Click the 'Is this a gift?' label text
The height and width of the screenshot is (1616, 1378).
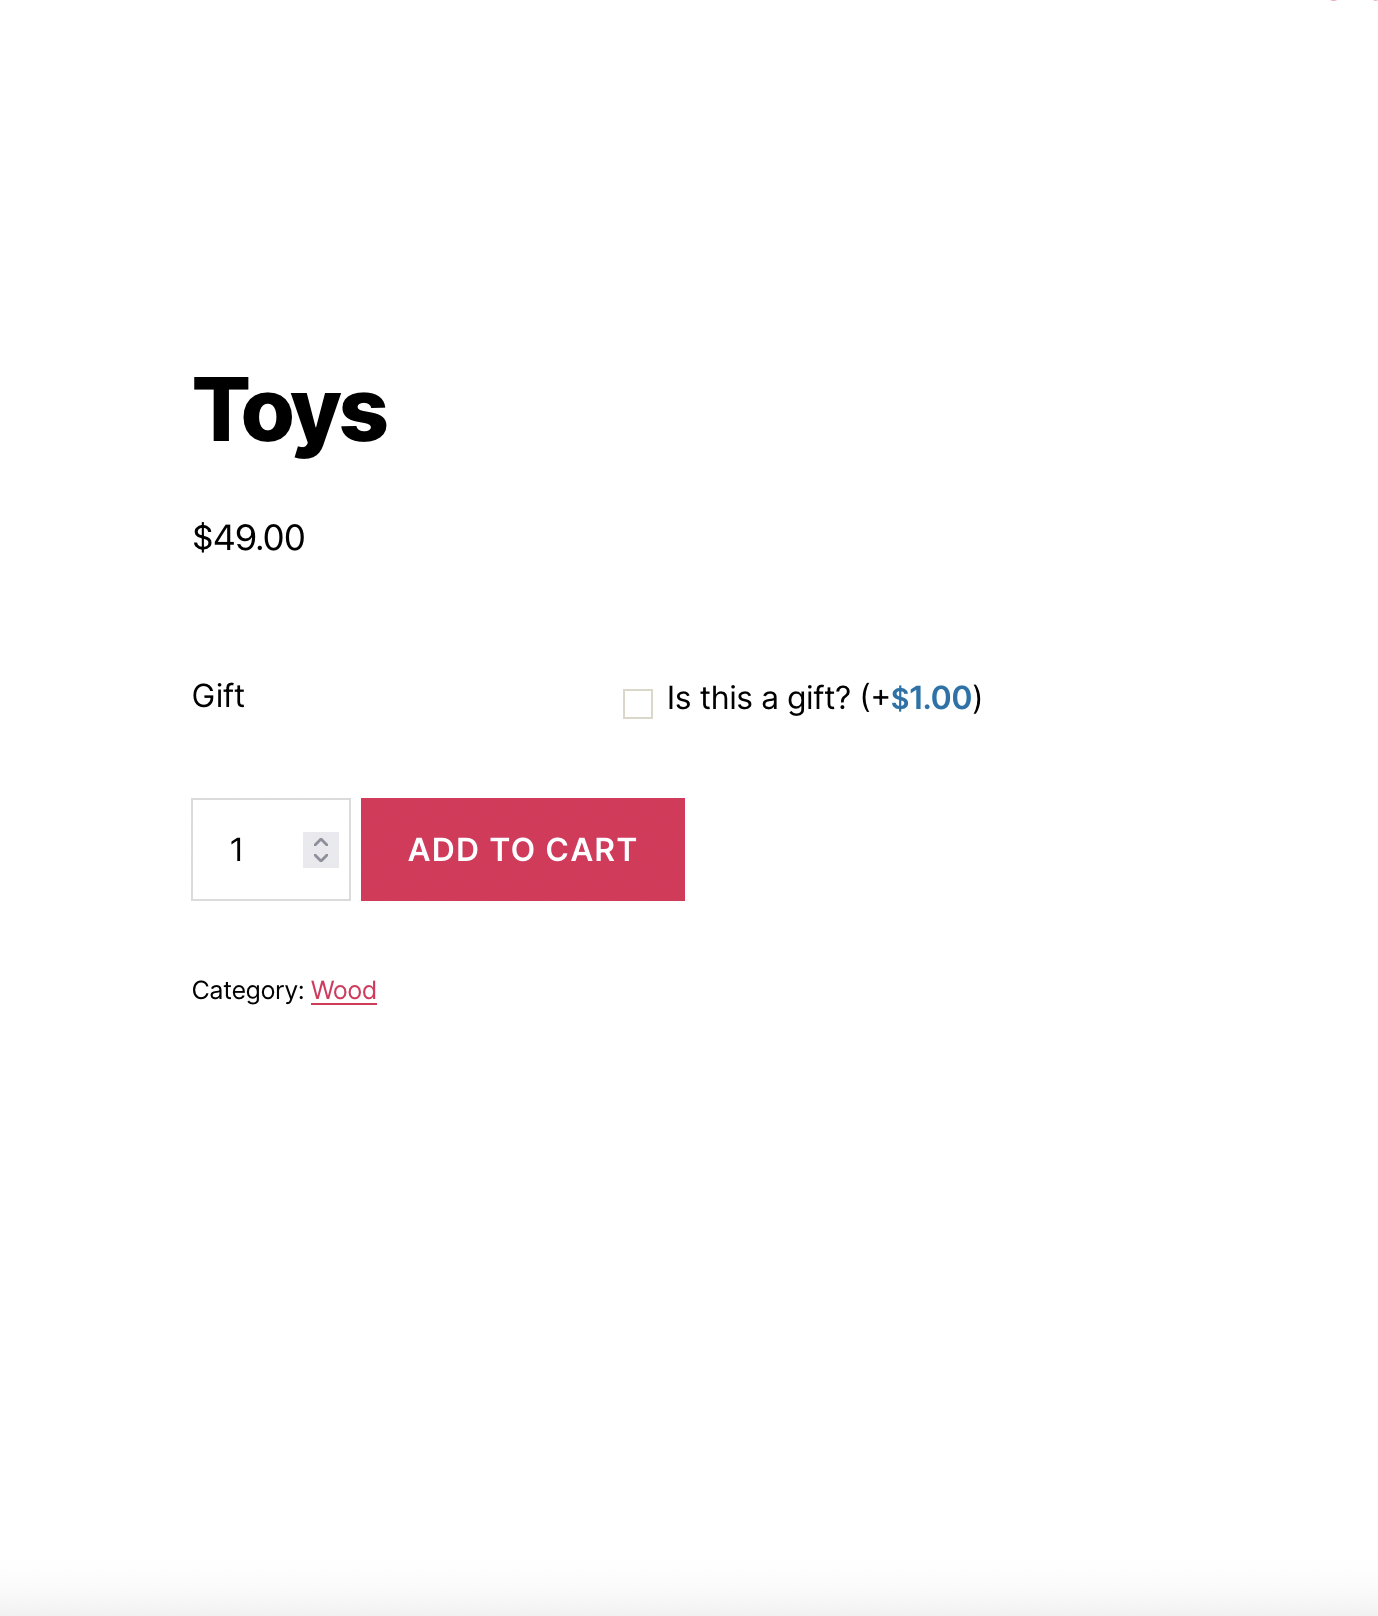(x=758, y=698)
